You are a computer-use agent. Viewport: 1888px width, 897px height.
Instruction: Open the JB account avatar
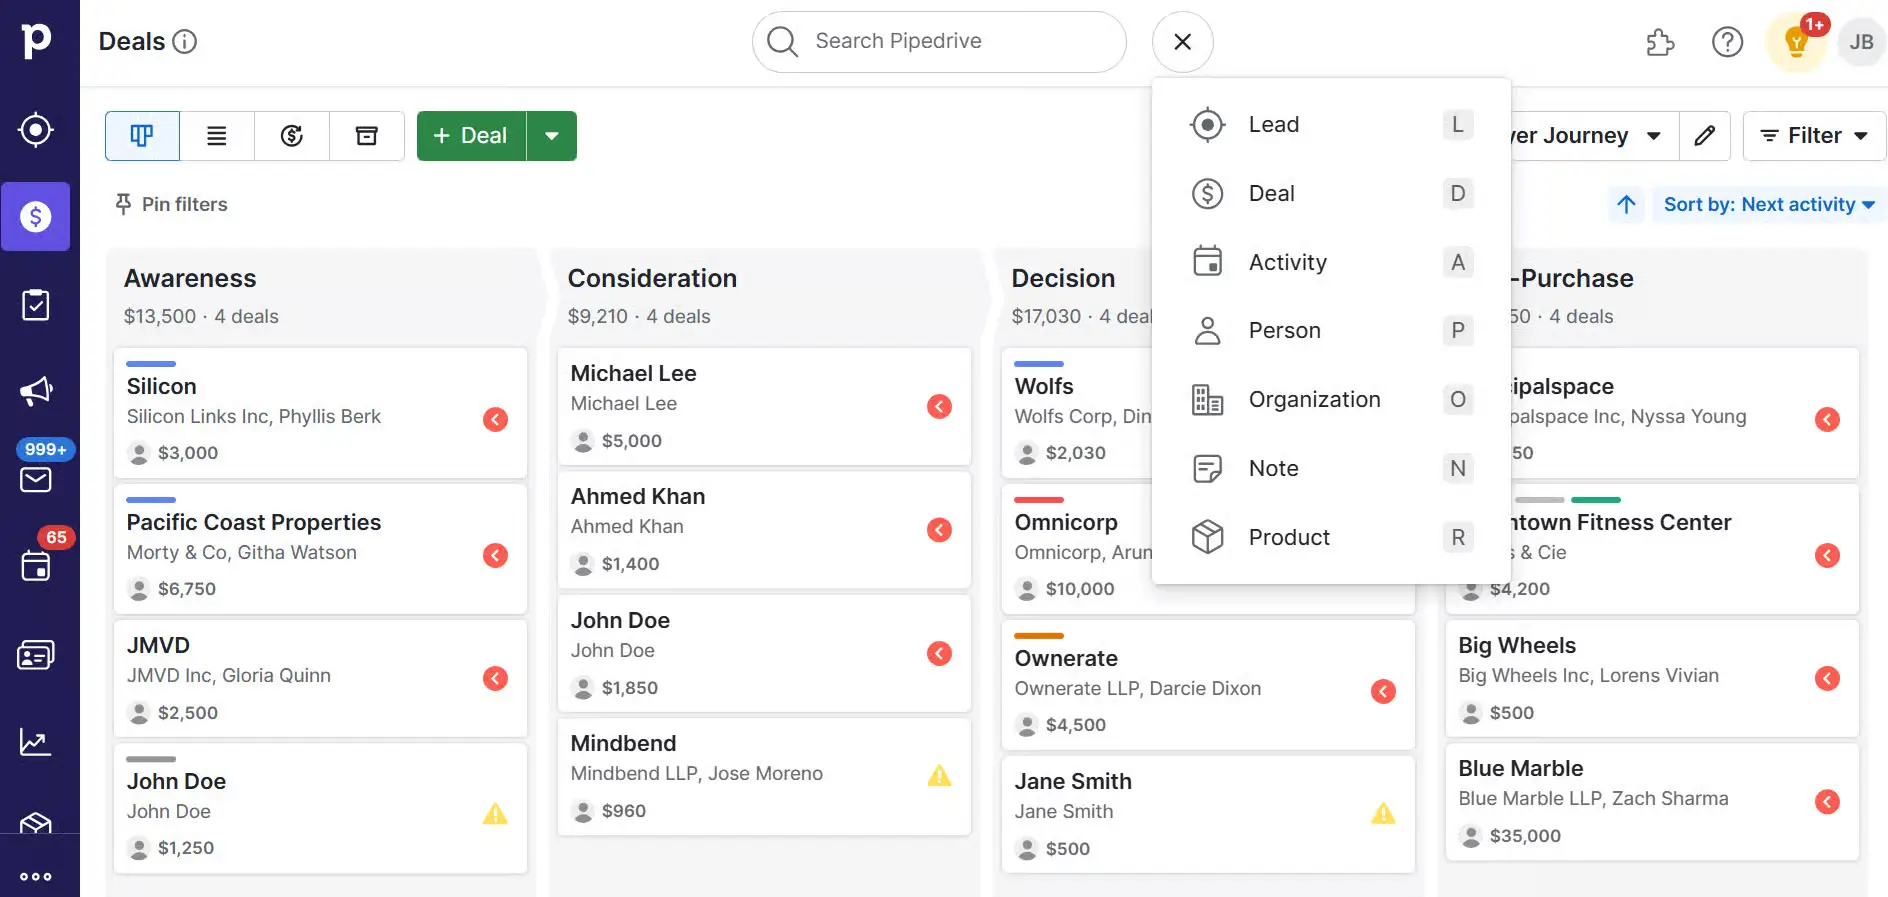tap(1861, 42)
